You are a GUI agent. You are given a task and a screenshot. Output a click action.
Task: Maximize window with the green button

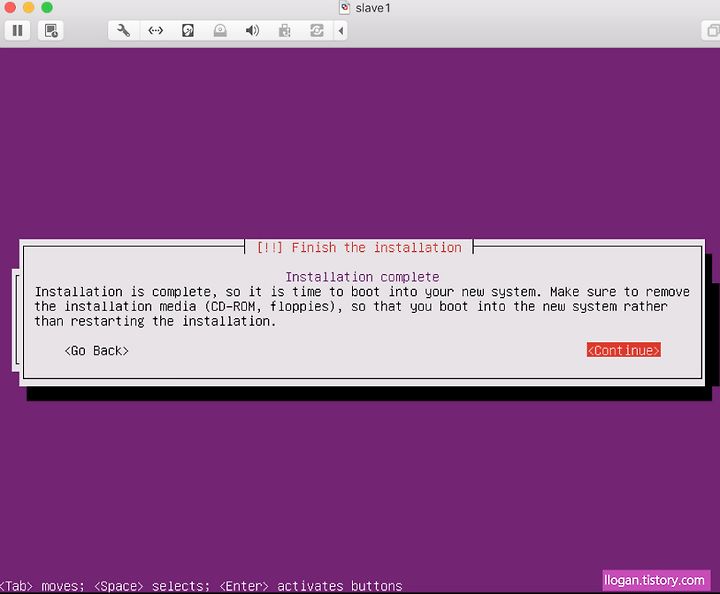click(x=47, y=7)
